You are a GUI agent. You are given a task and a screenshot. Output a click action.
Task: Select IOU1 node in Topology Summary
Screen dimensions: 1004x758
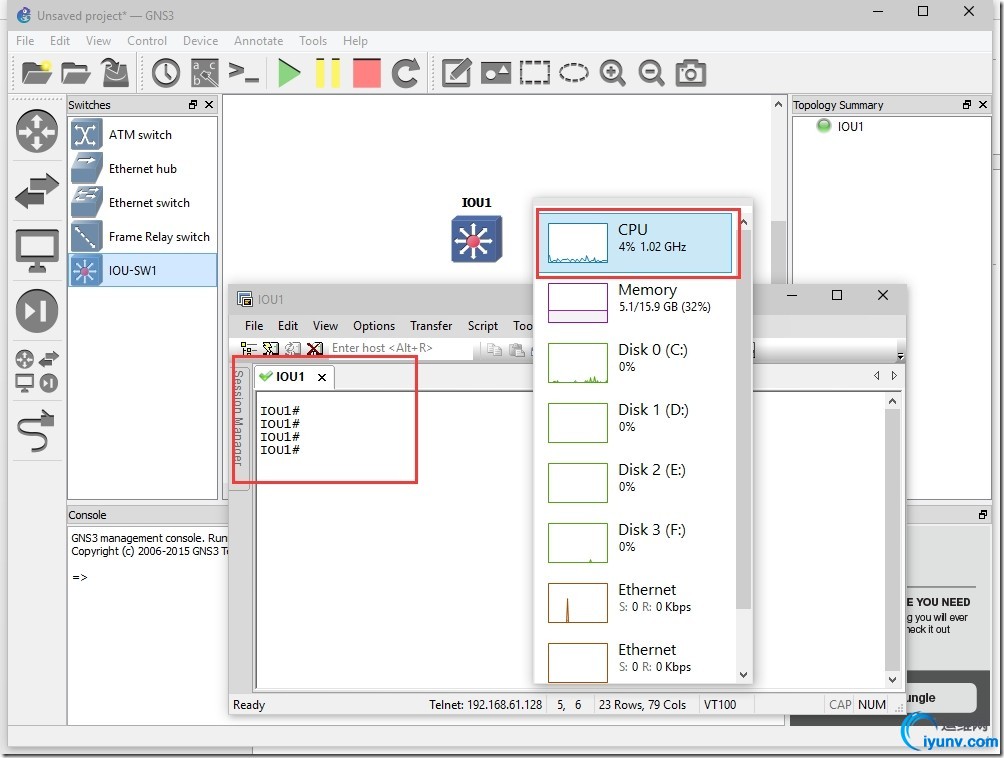(850, 127)
